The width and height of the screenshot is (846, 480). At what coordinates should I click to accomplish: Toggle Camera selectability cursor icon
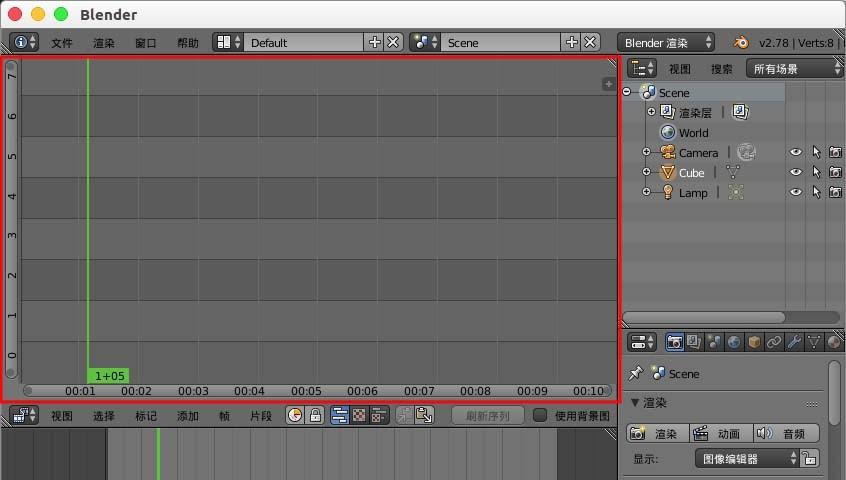click(816, 153)
